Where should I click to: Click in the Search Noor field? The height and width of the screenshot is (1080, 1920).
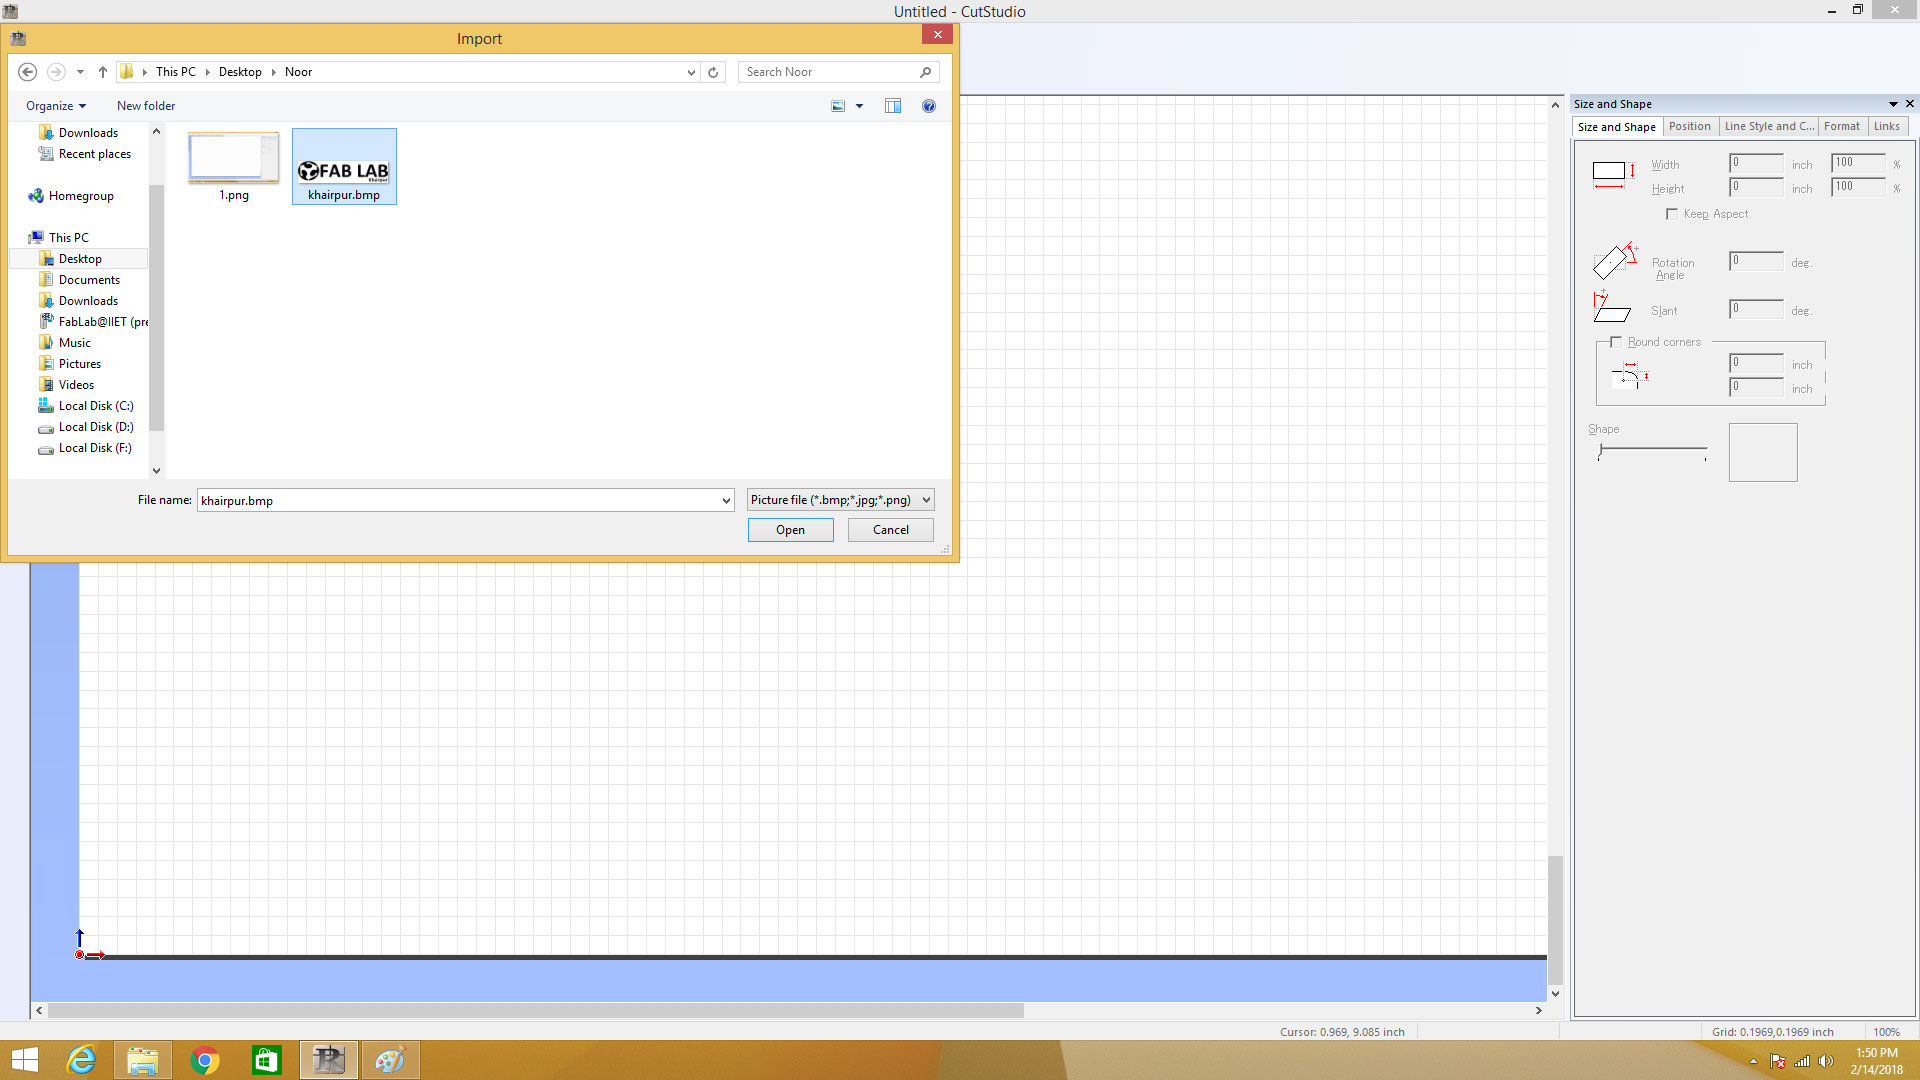tap(828, 72)
